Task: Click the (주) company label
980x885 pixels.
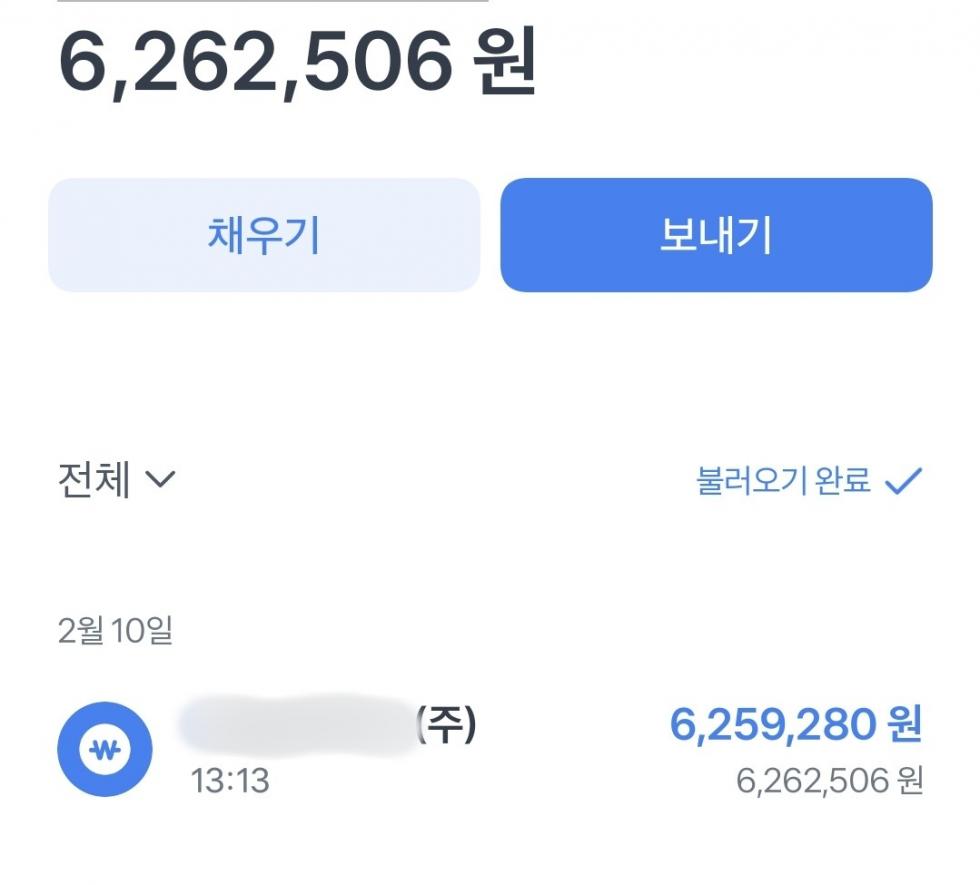Action: tap(446, 724)
